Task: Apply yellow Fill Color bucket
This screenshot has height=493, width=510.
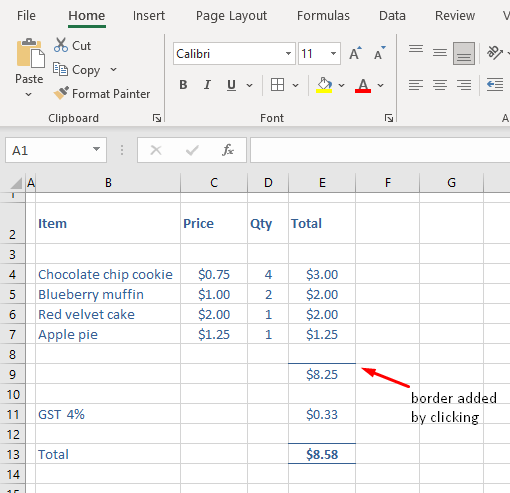Action: 324,85
